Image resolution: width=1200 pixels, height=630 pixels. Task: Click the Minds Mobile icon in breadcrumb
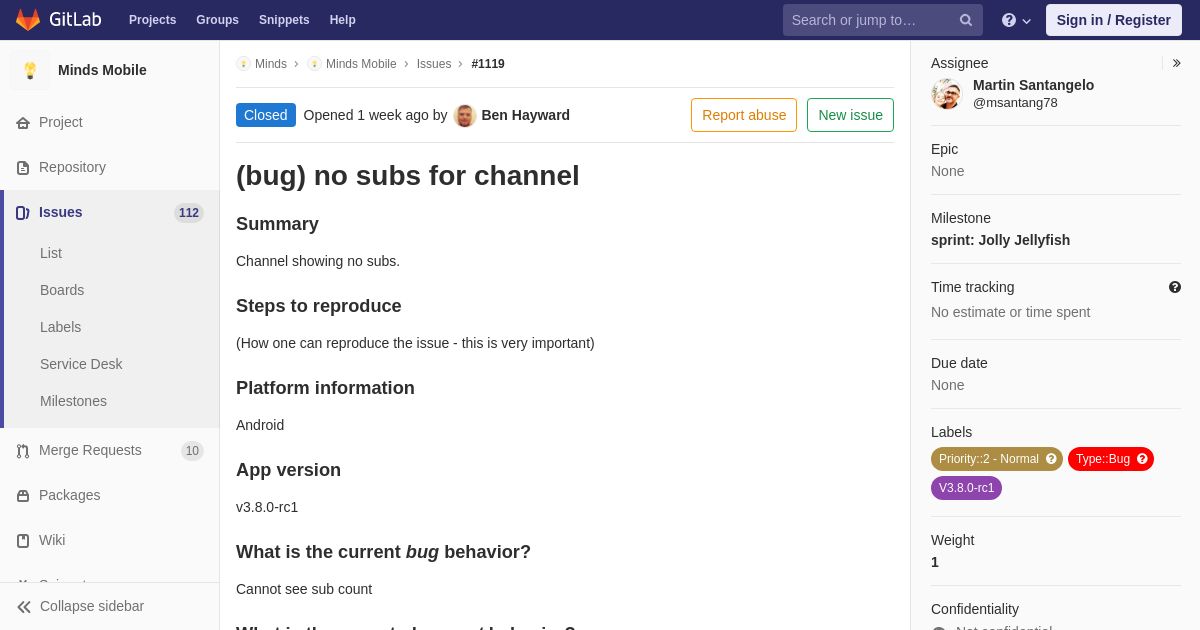tap(314, 64)
